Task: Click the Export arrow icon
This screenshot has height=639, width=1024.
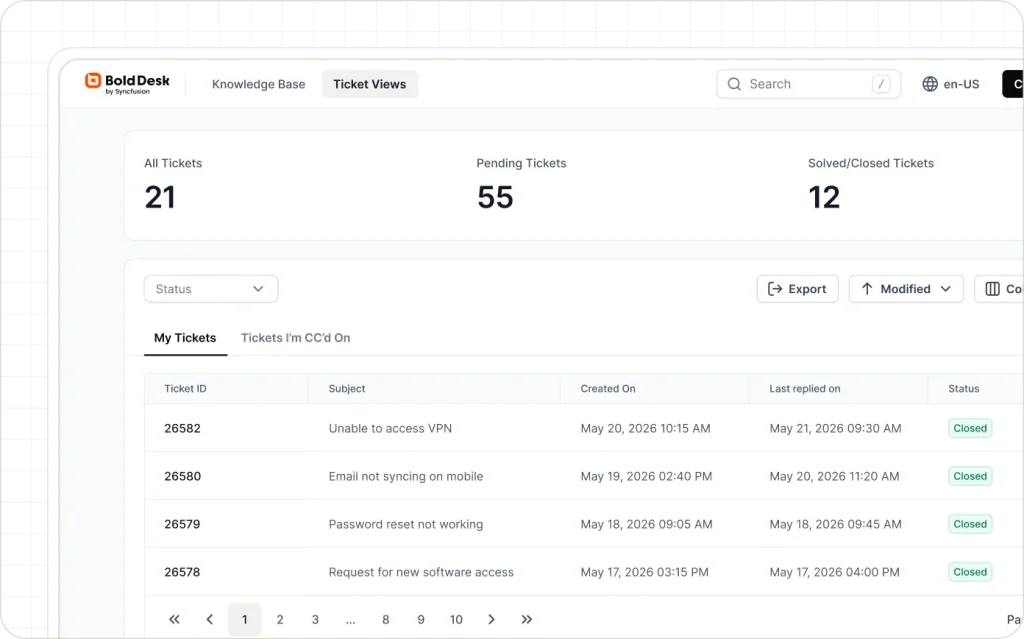Action: pyautogui.click(x=775, y=289)
